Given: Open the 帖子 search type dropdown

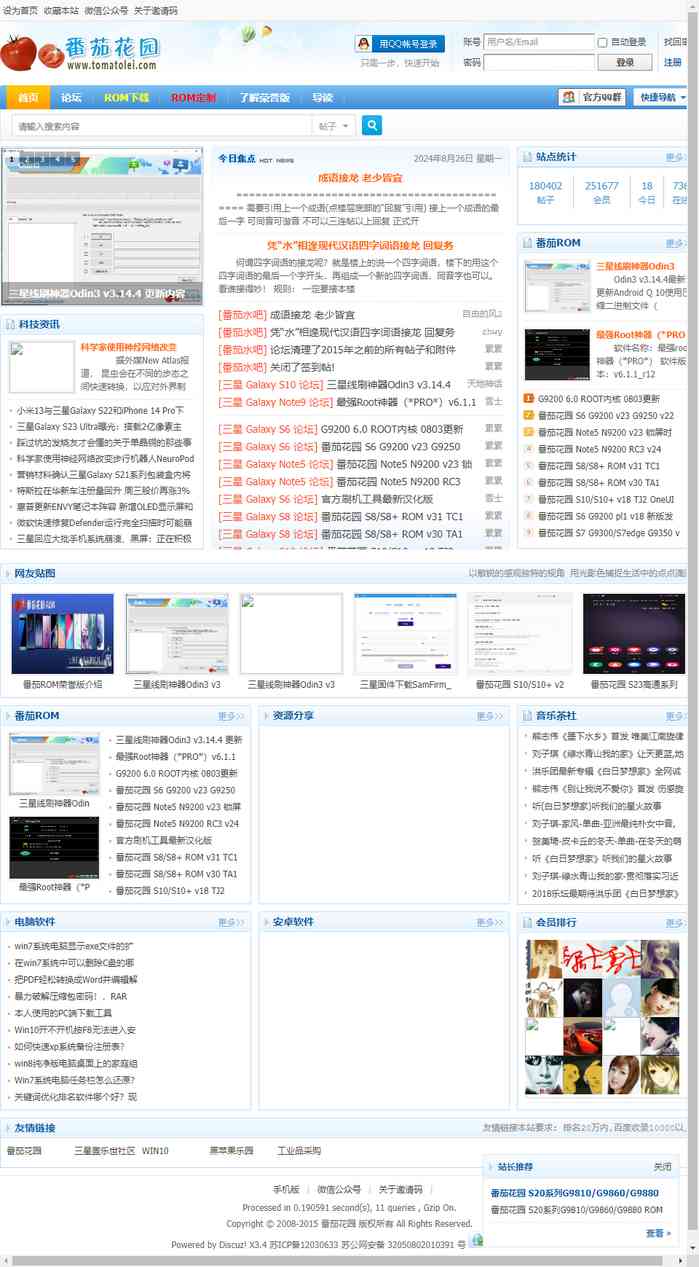Looking at the screenshot, I should (334, 126).
